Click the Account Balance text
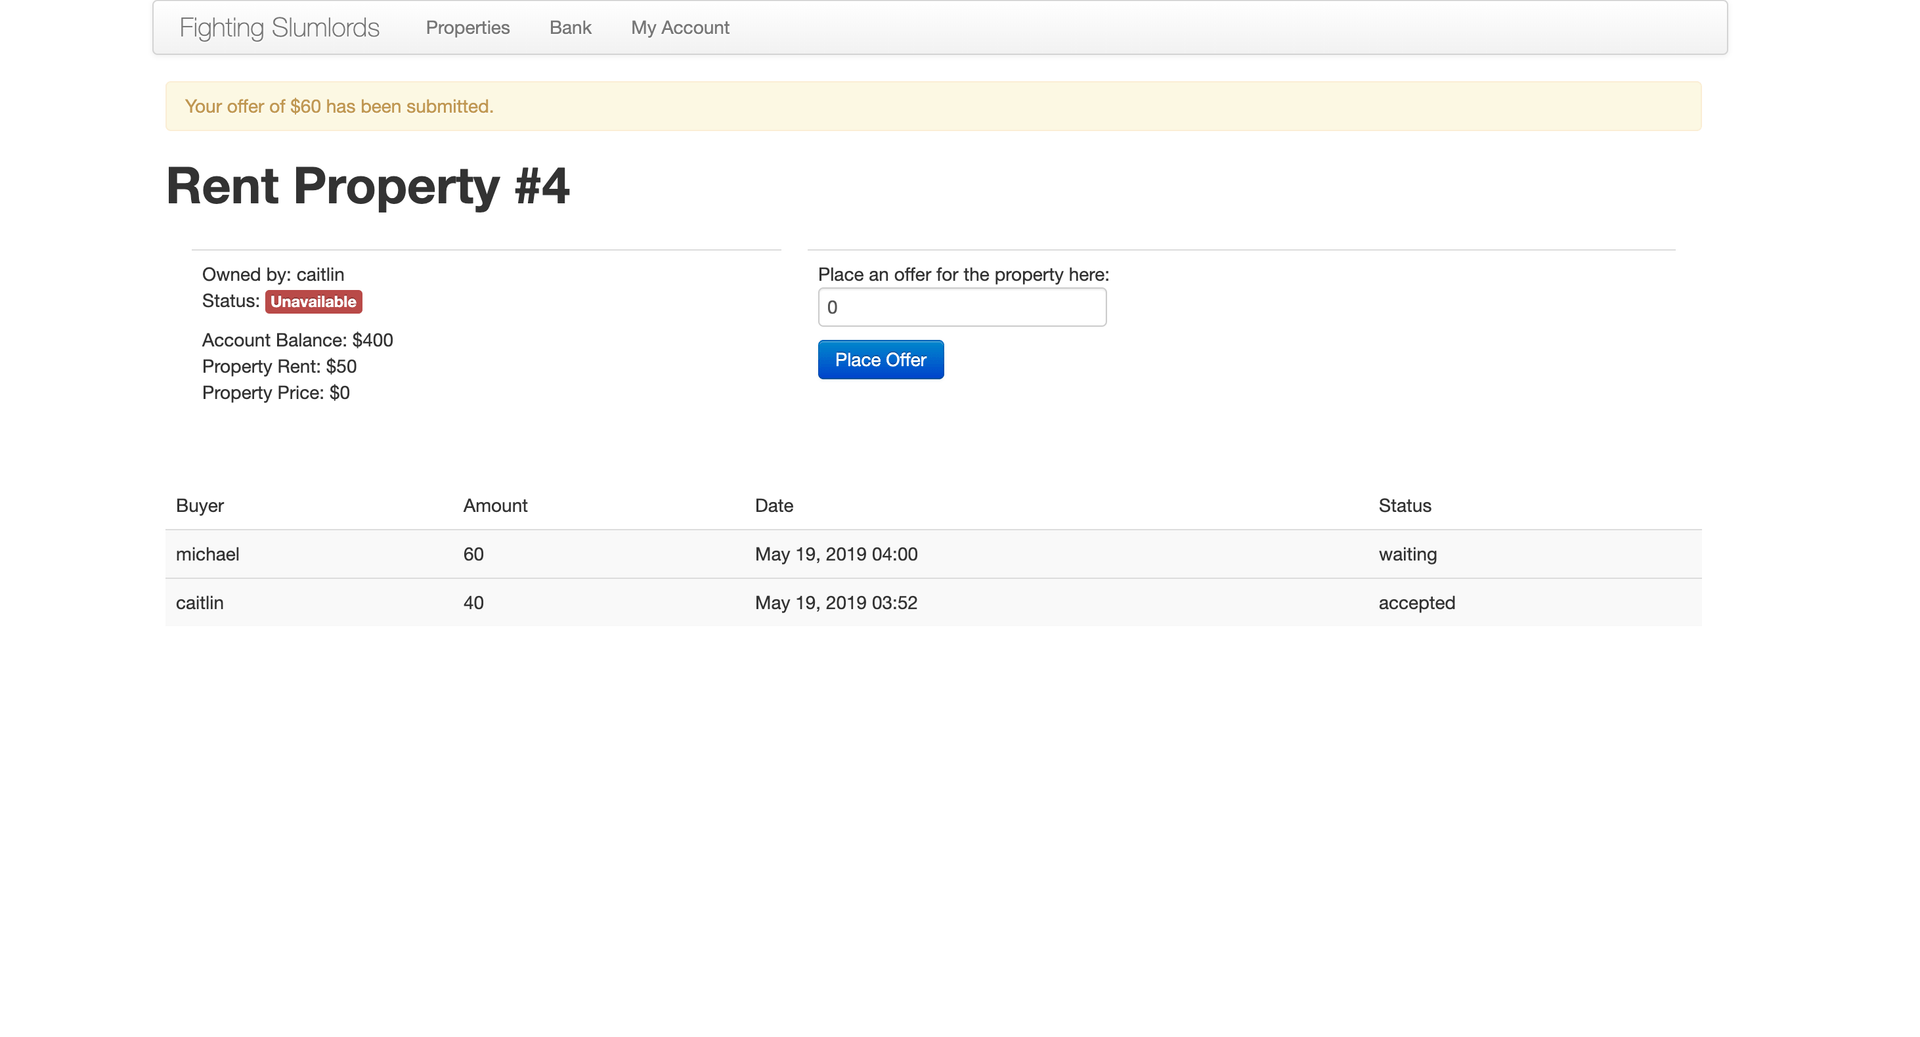Screen dimensions: 1920x1037 point(296,340)
